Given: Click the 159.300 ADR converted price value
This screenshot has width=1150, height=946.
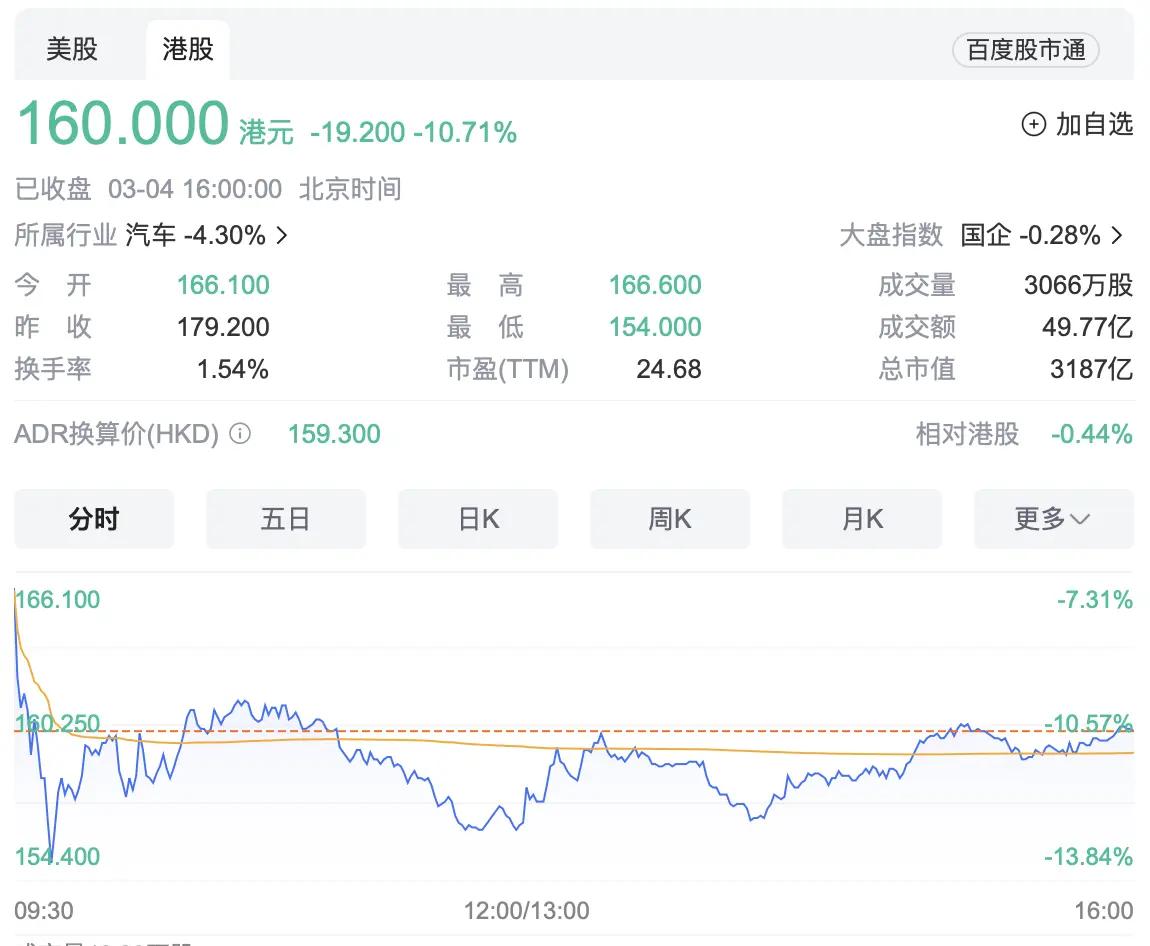Looking at the screenshot, I should click(x=334, y=434).
